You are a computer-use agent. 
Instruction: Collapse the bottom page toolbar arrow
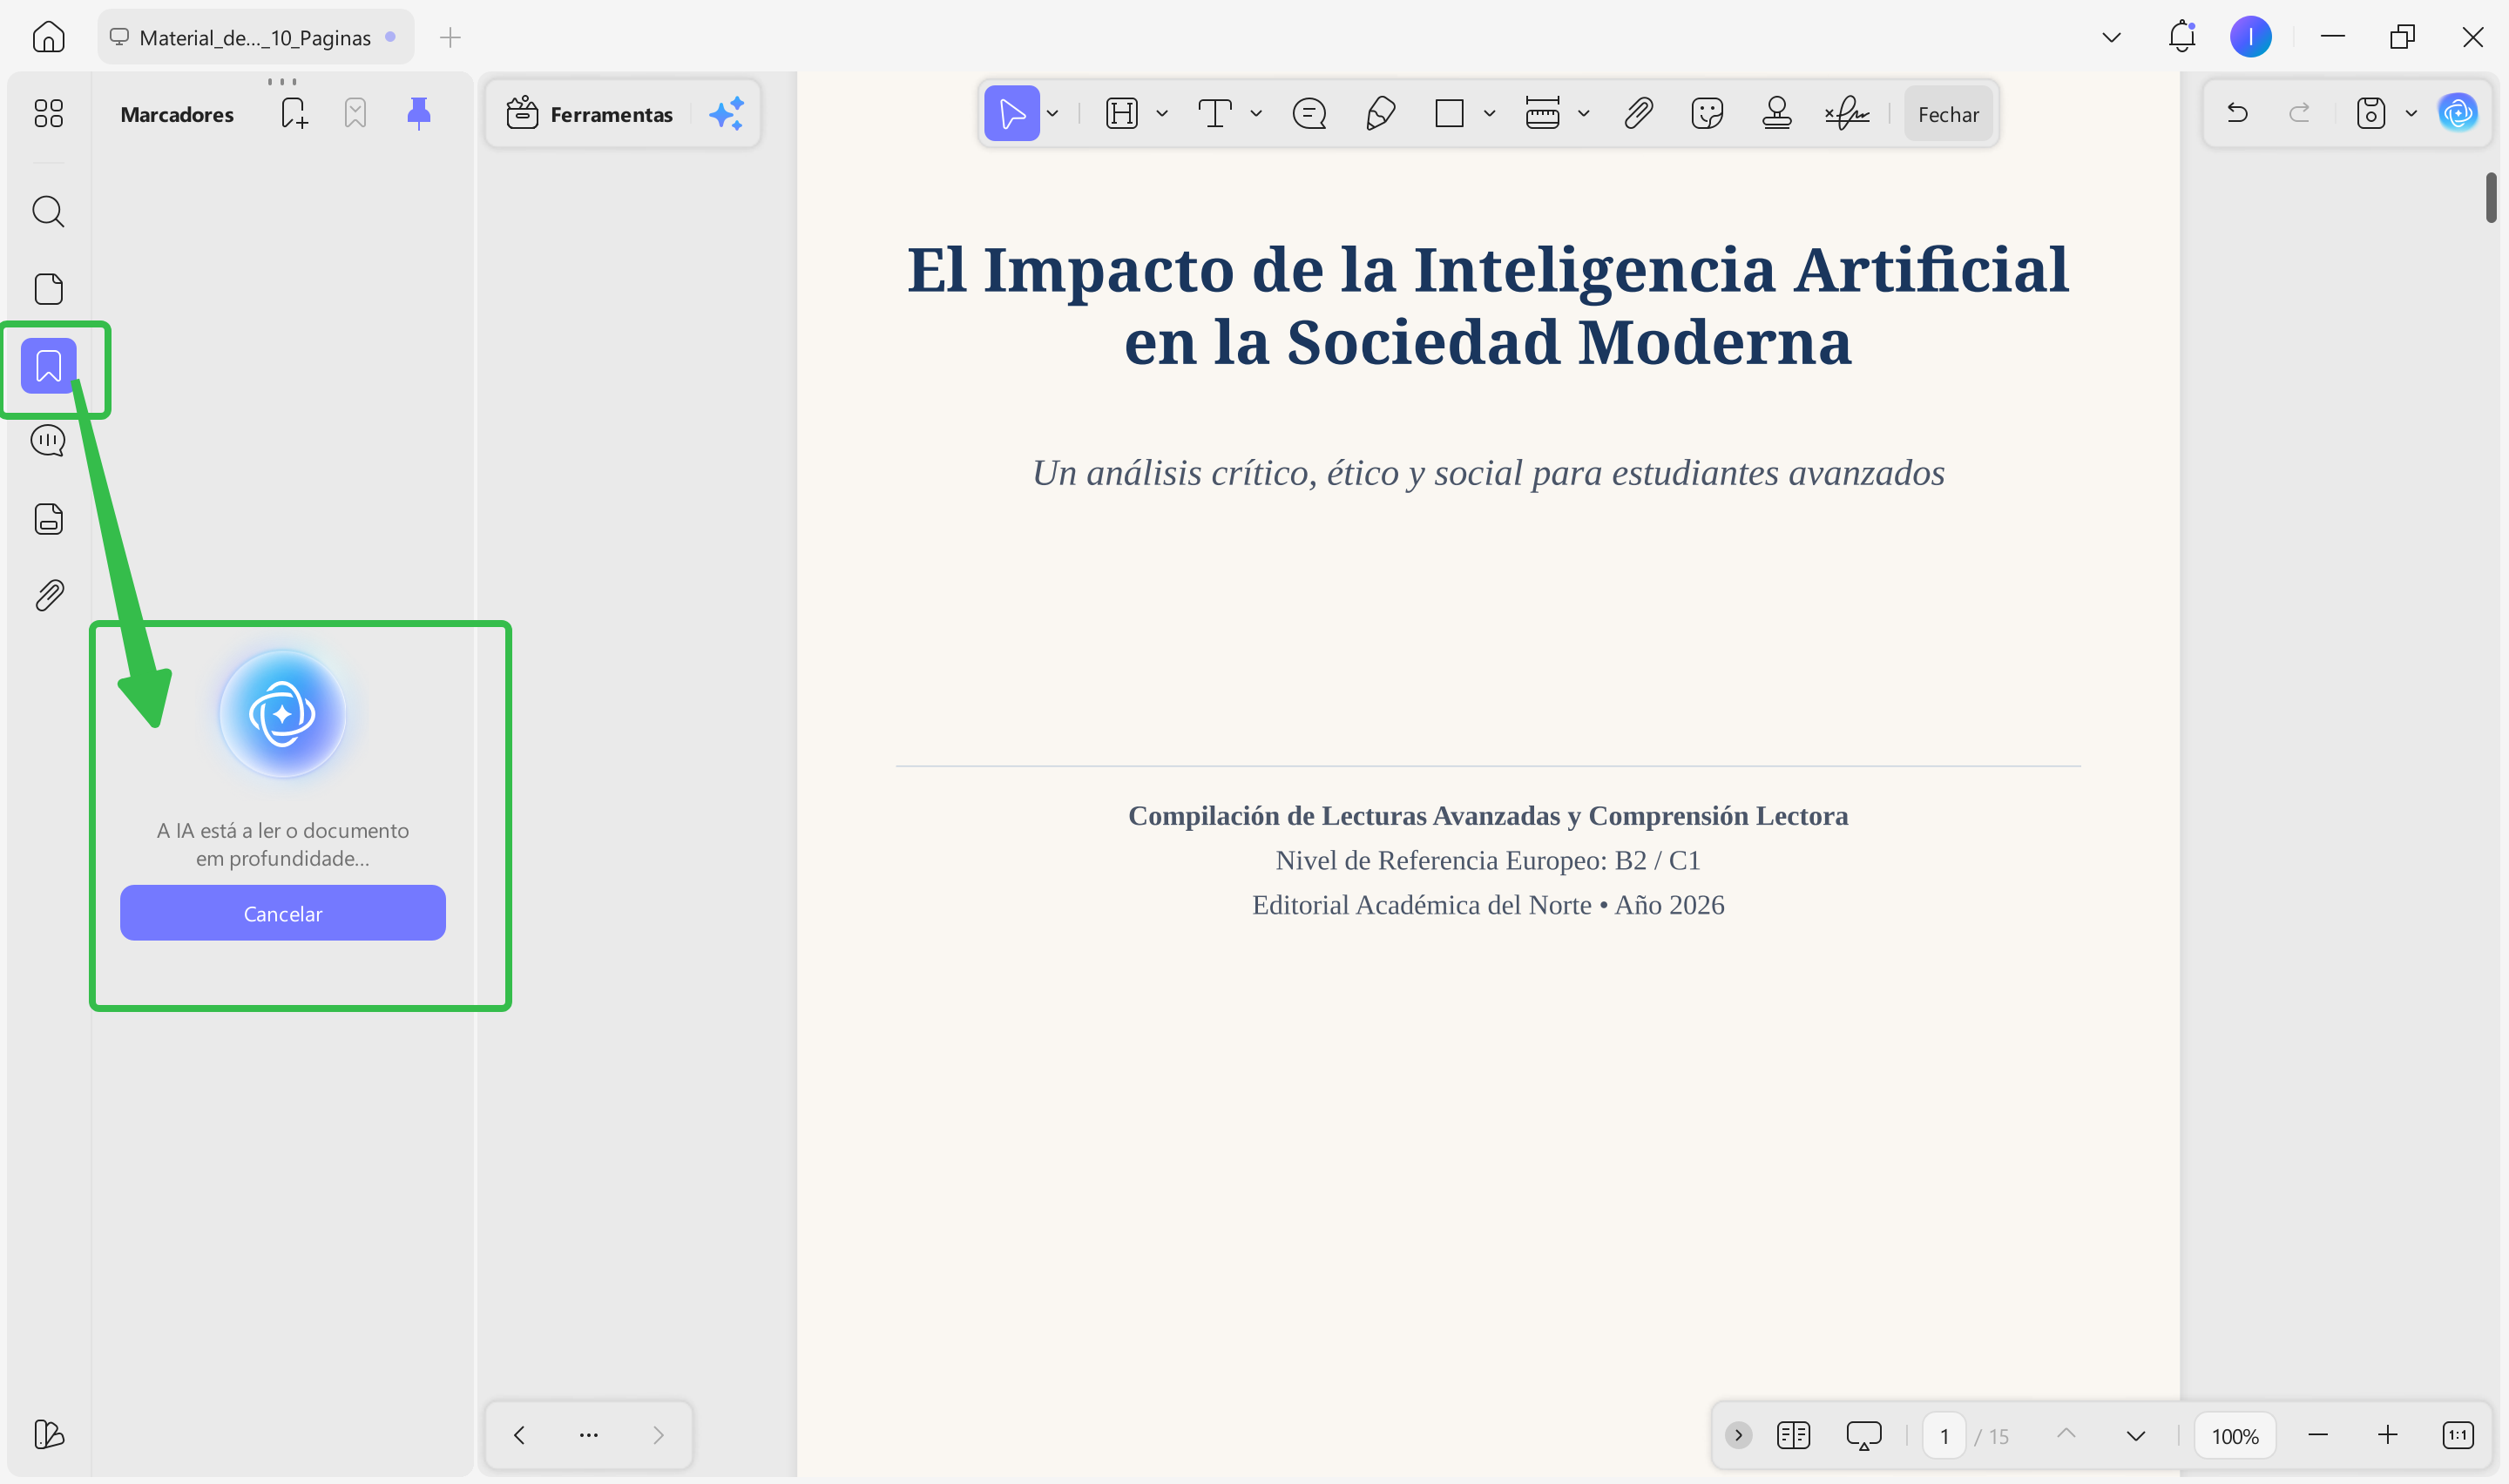pyautogui.click(x=1738, y=1435)
